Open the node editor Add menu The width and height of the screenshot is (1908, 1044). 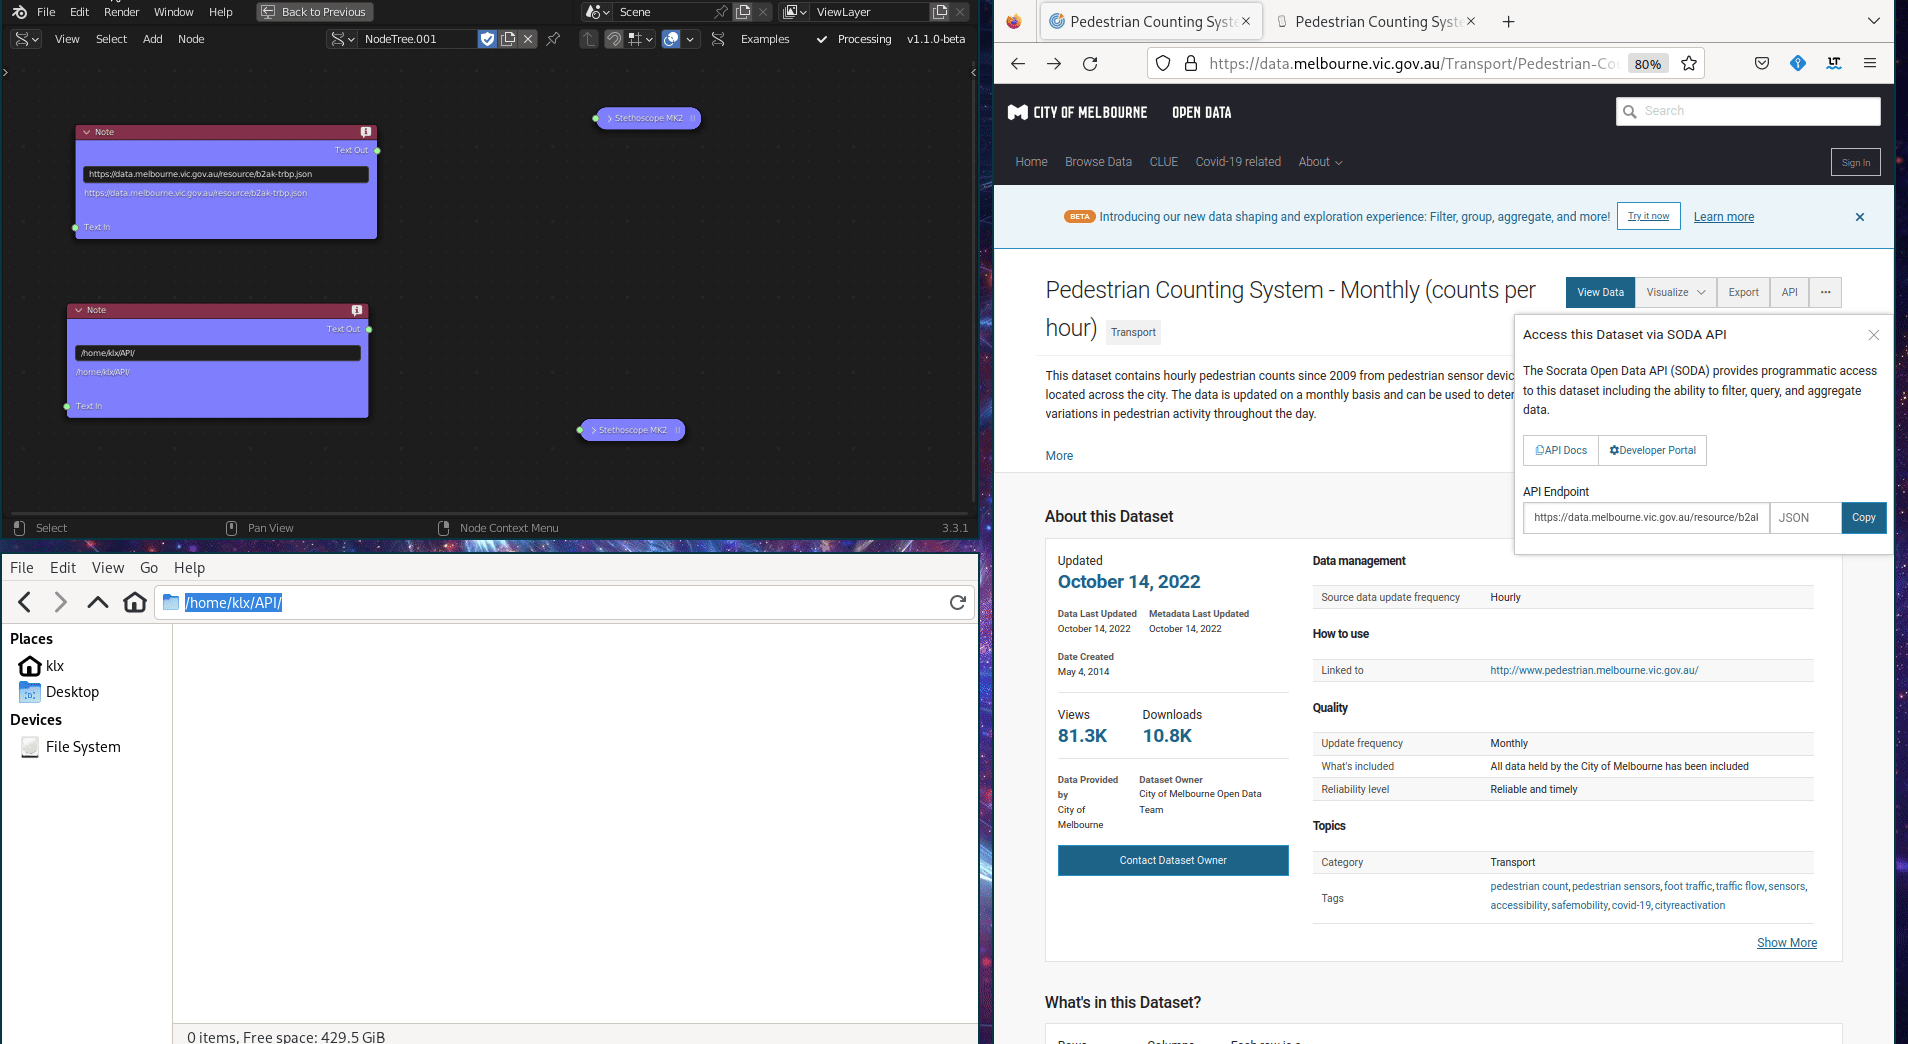click(x=152, y=39)
